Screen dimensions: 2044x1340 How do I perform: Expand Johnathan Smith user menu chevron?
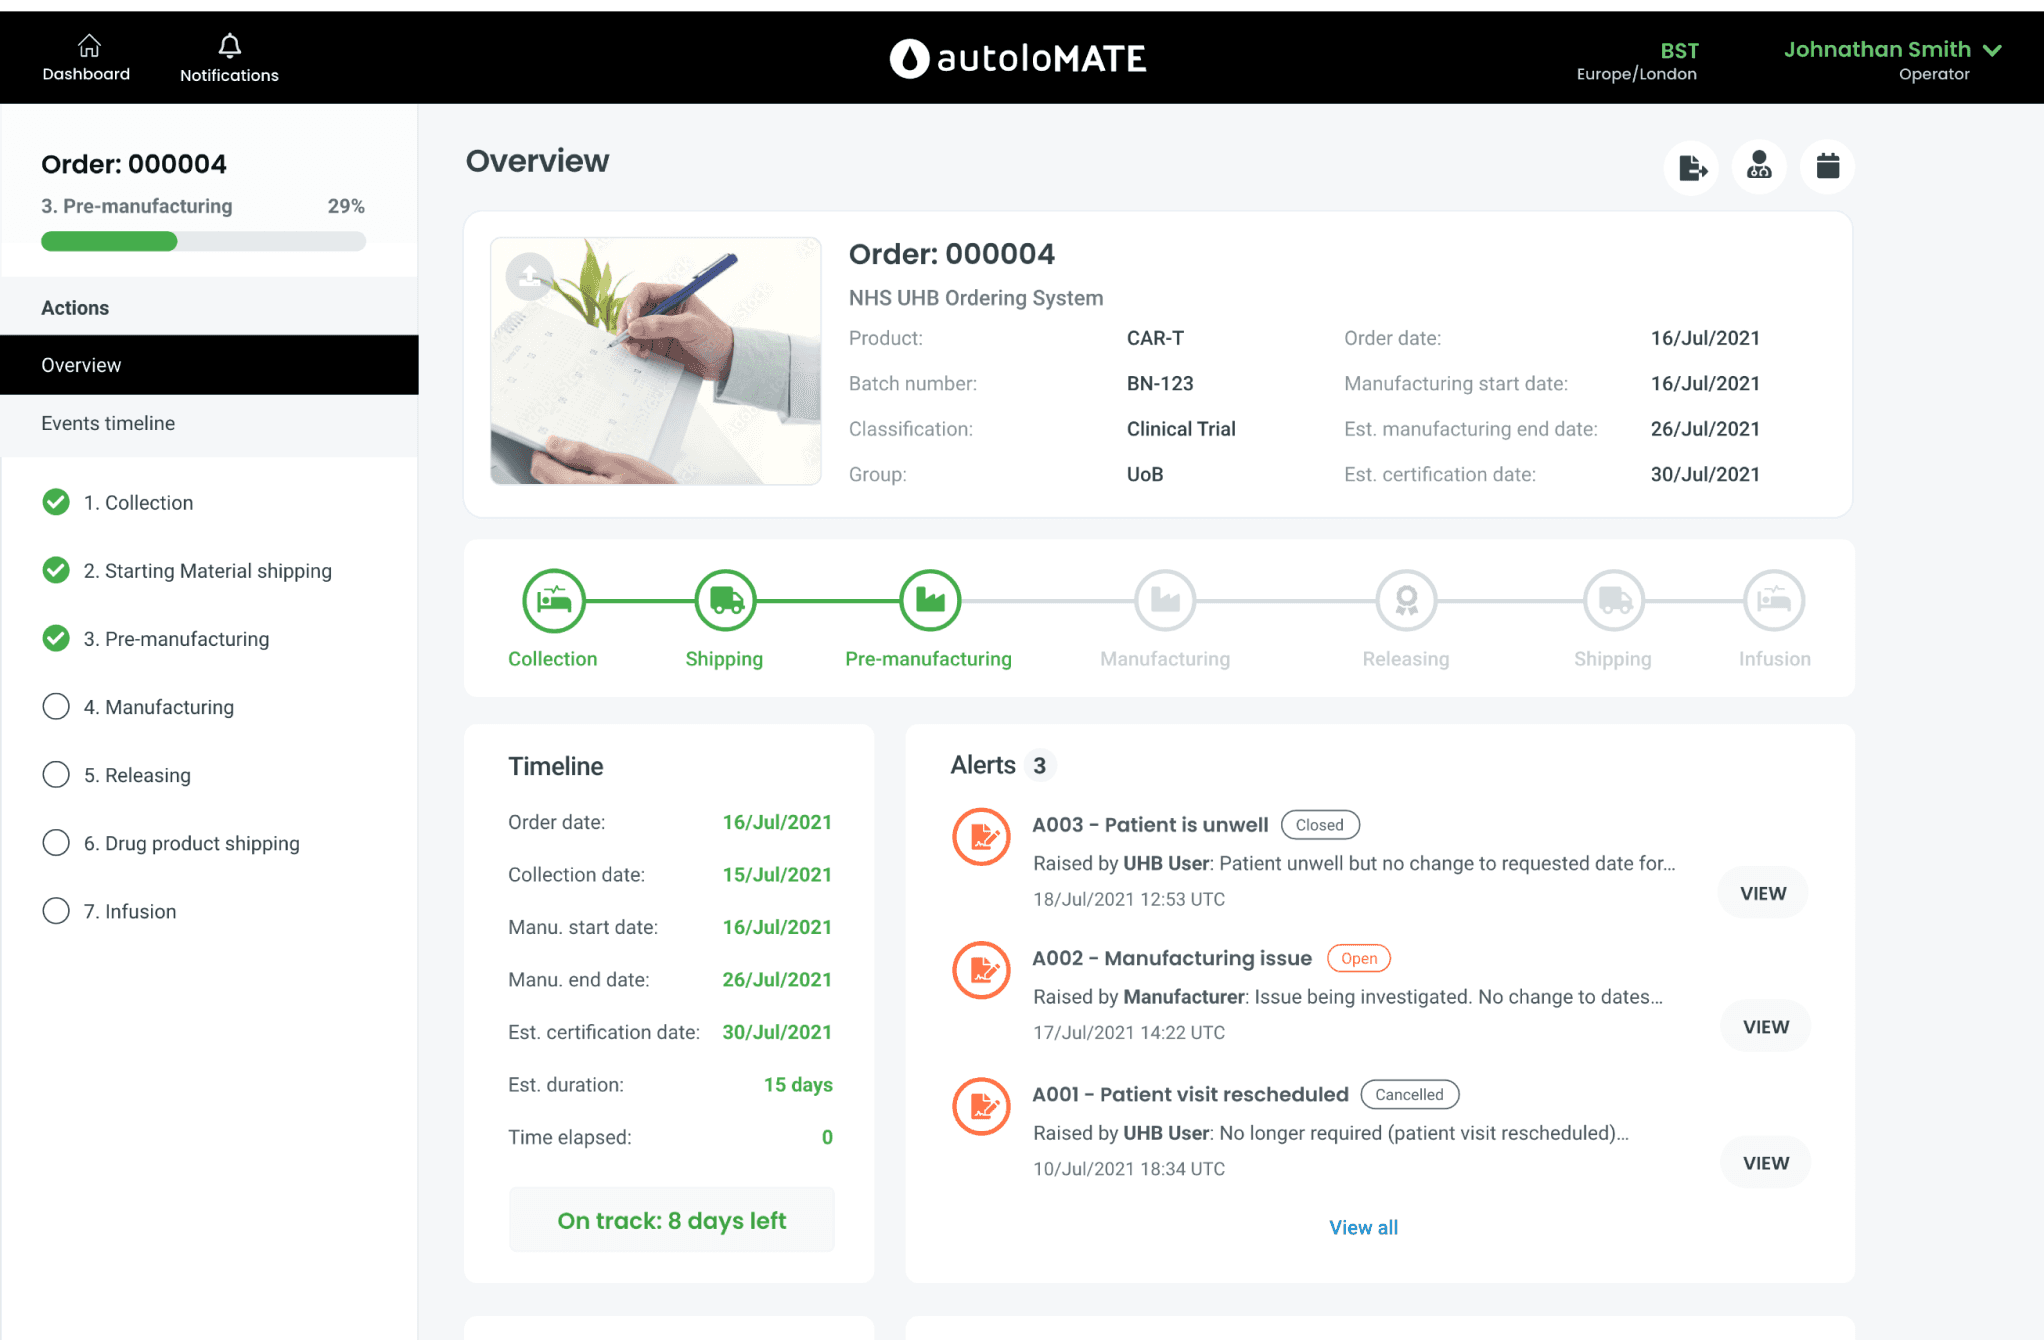1992,50
